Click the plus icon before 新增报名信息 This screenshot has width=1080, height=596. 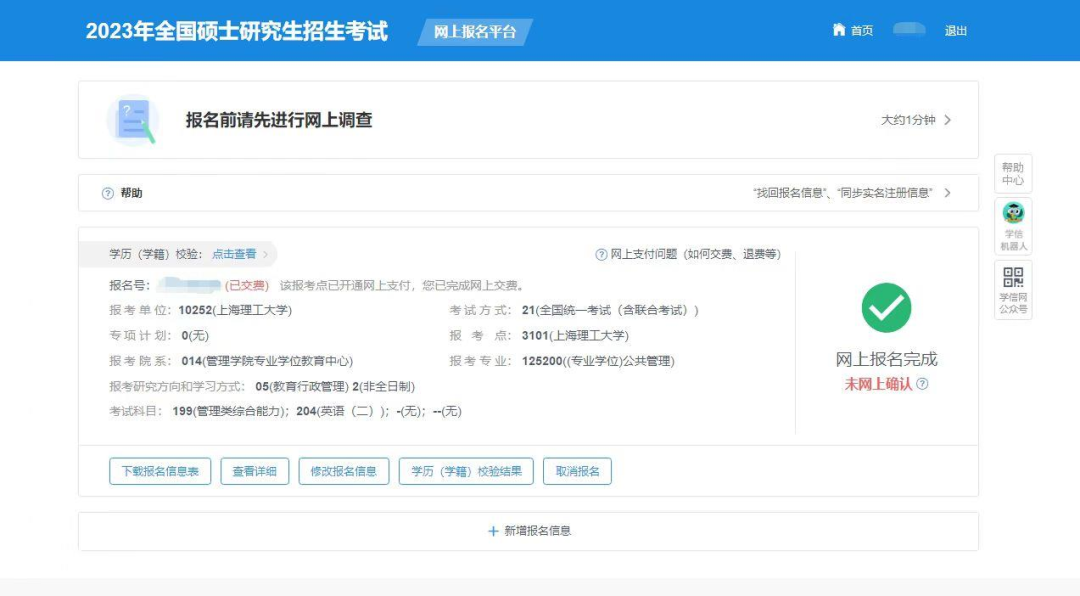493,531
